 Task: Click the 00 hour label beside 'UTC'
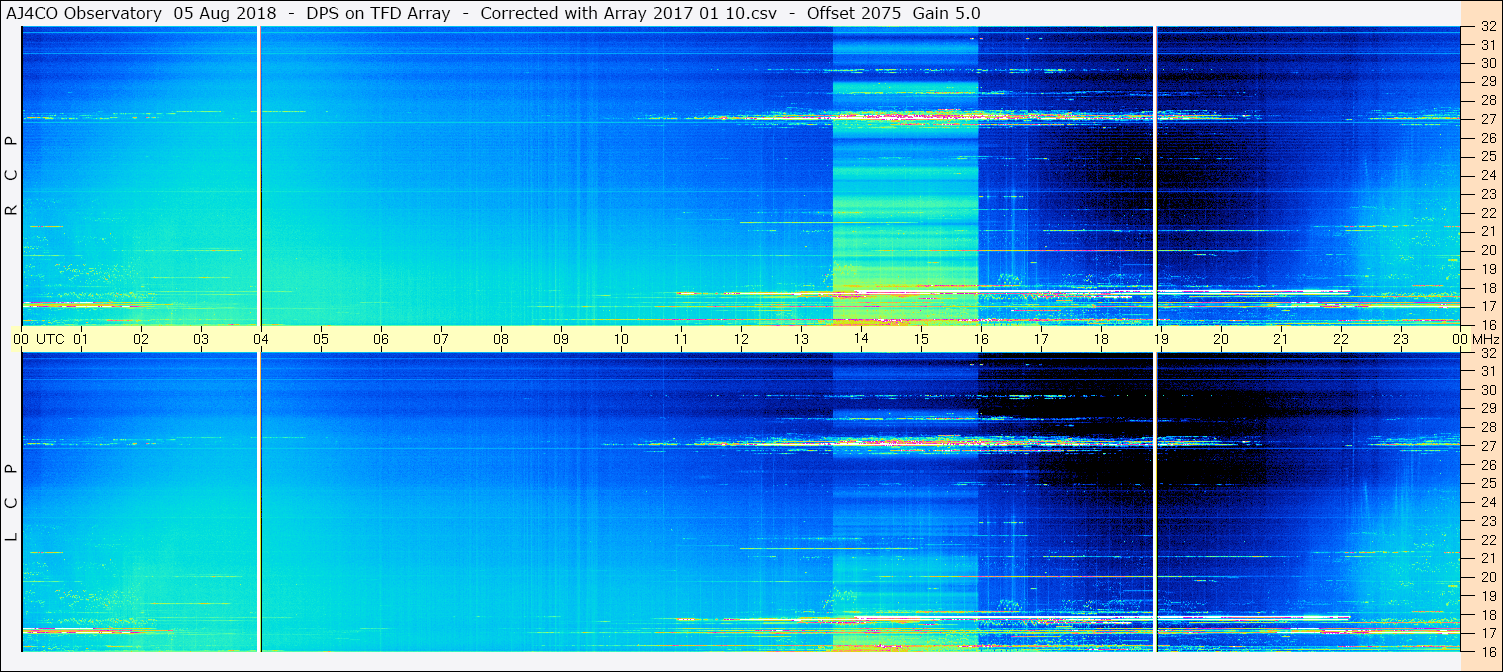(x=21, y=339)
